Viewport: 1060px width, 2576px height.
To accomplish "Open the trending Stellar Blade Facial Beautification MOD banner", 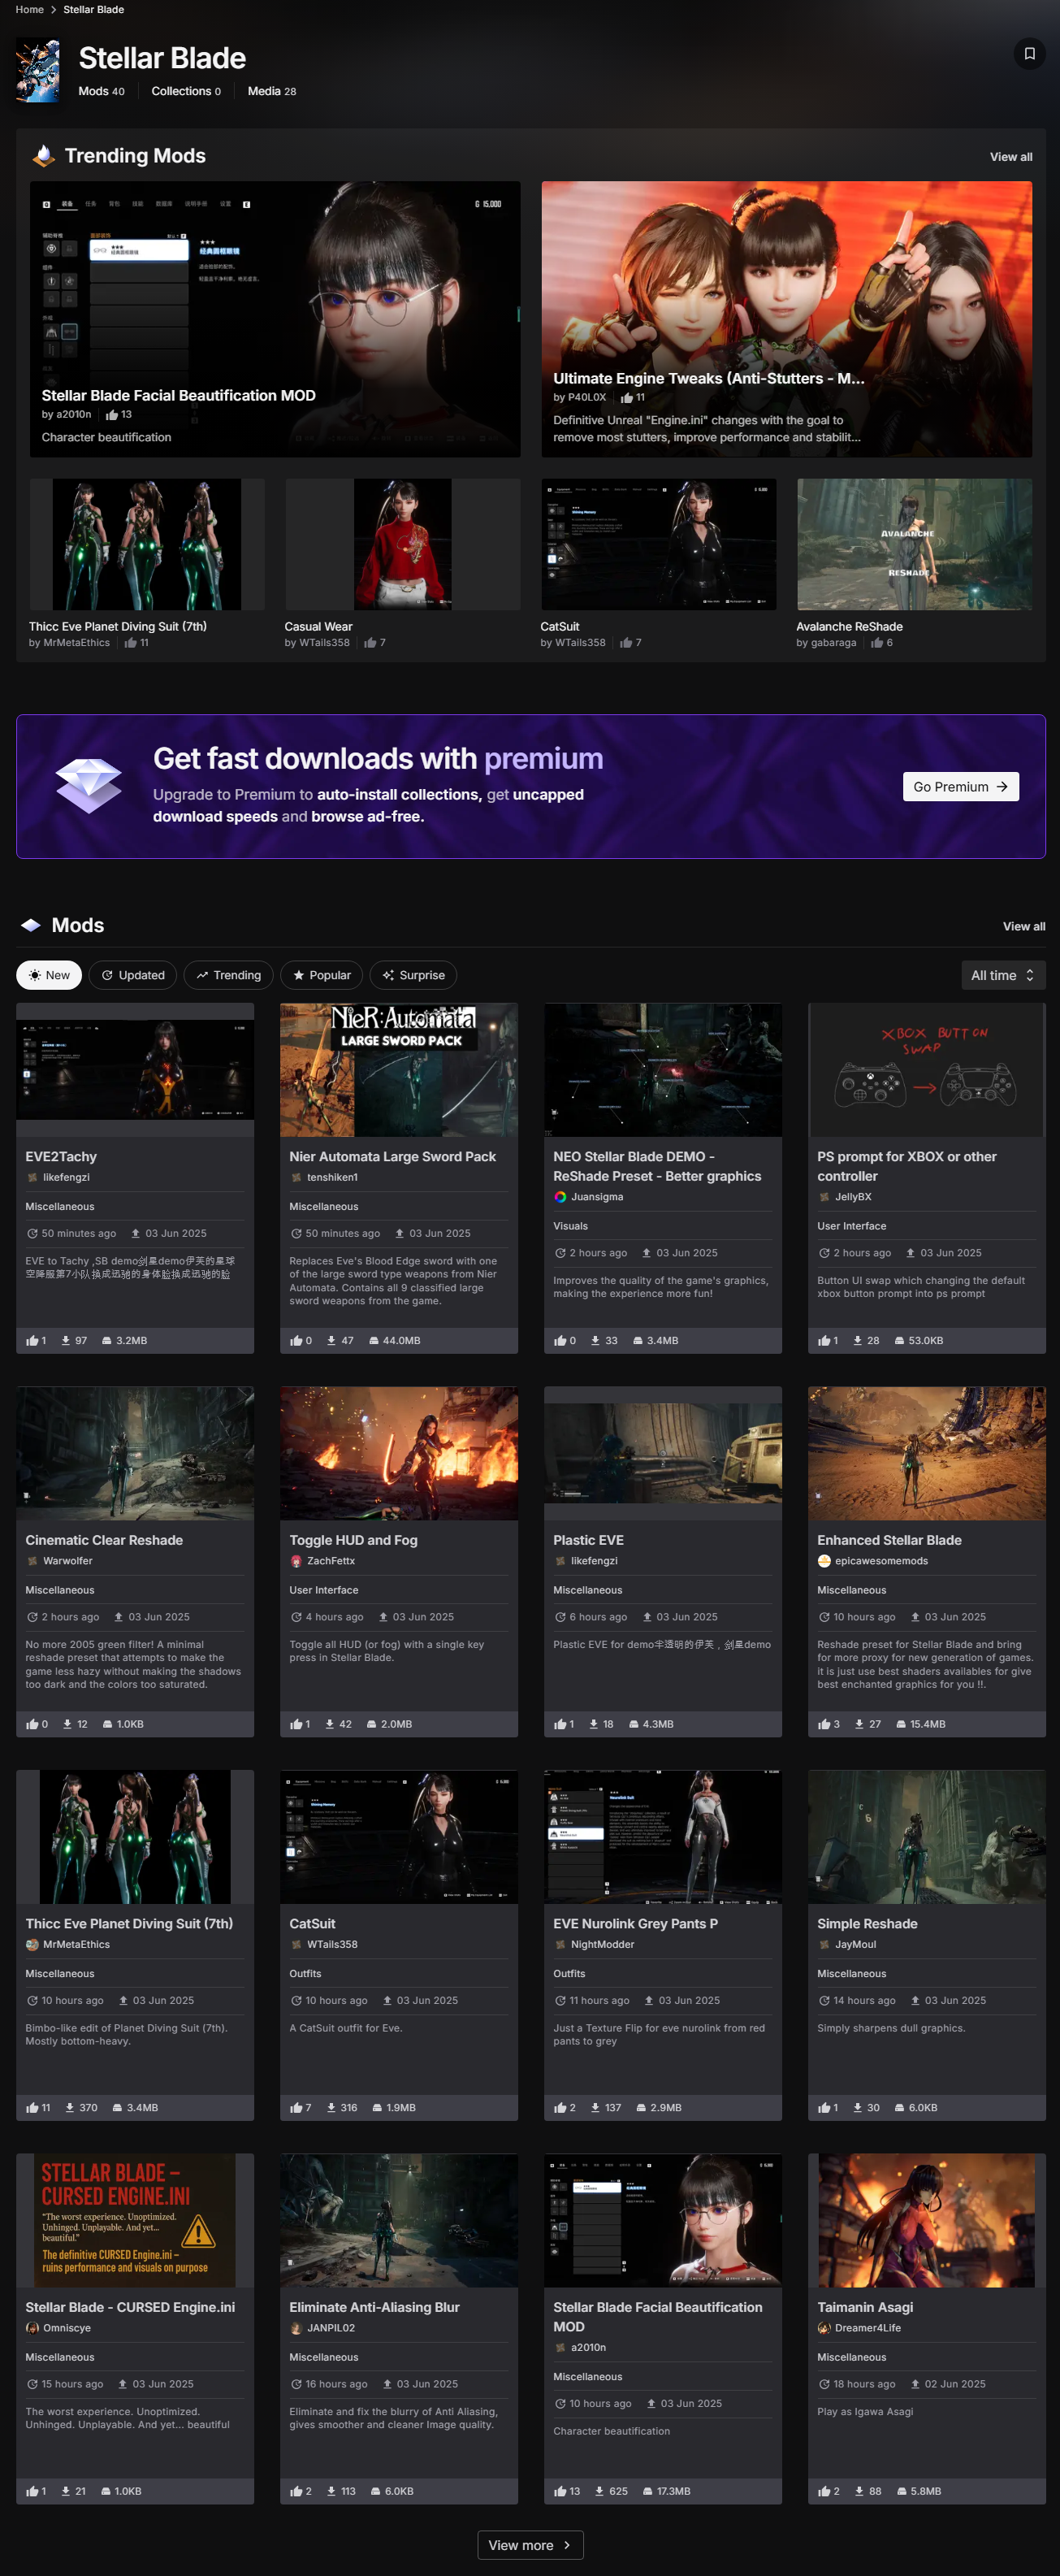I will [x=275, y=319].
